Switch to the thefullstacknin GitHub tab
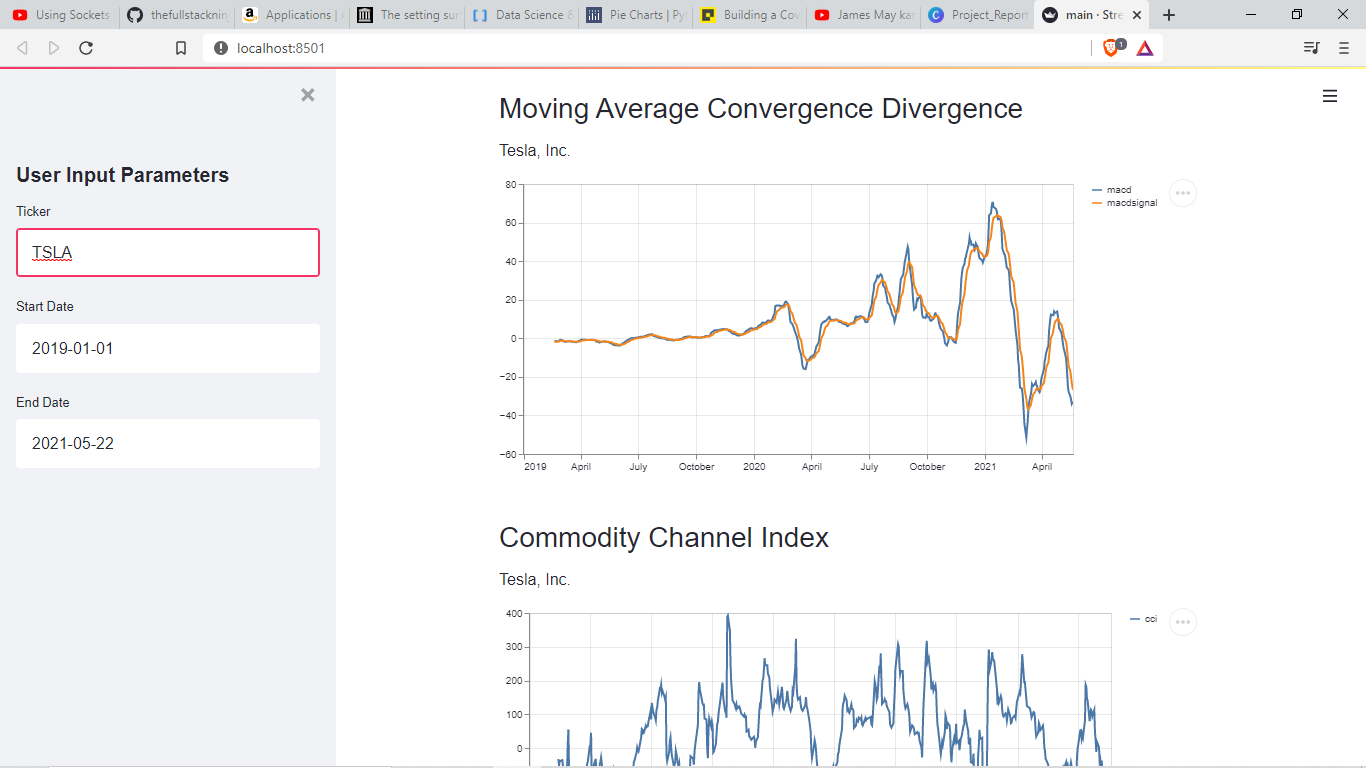This screenshot has width=1366, height=768. pos(178,15)
